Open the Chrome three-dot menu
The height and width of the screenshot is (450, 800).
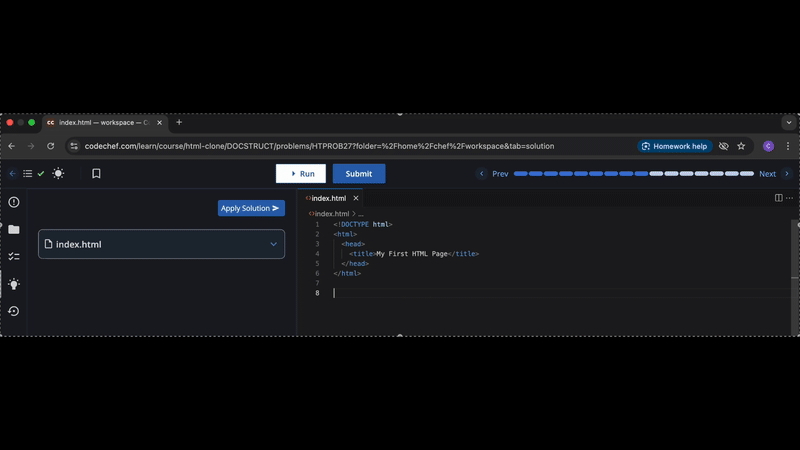click(788, 146)
